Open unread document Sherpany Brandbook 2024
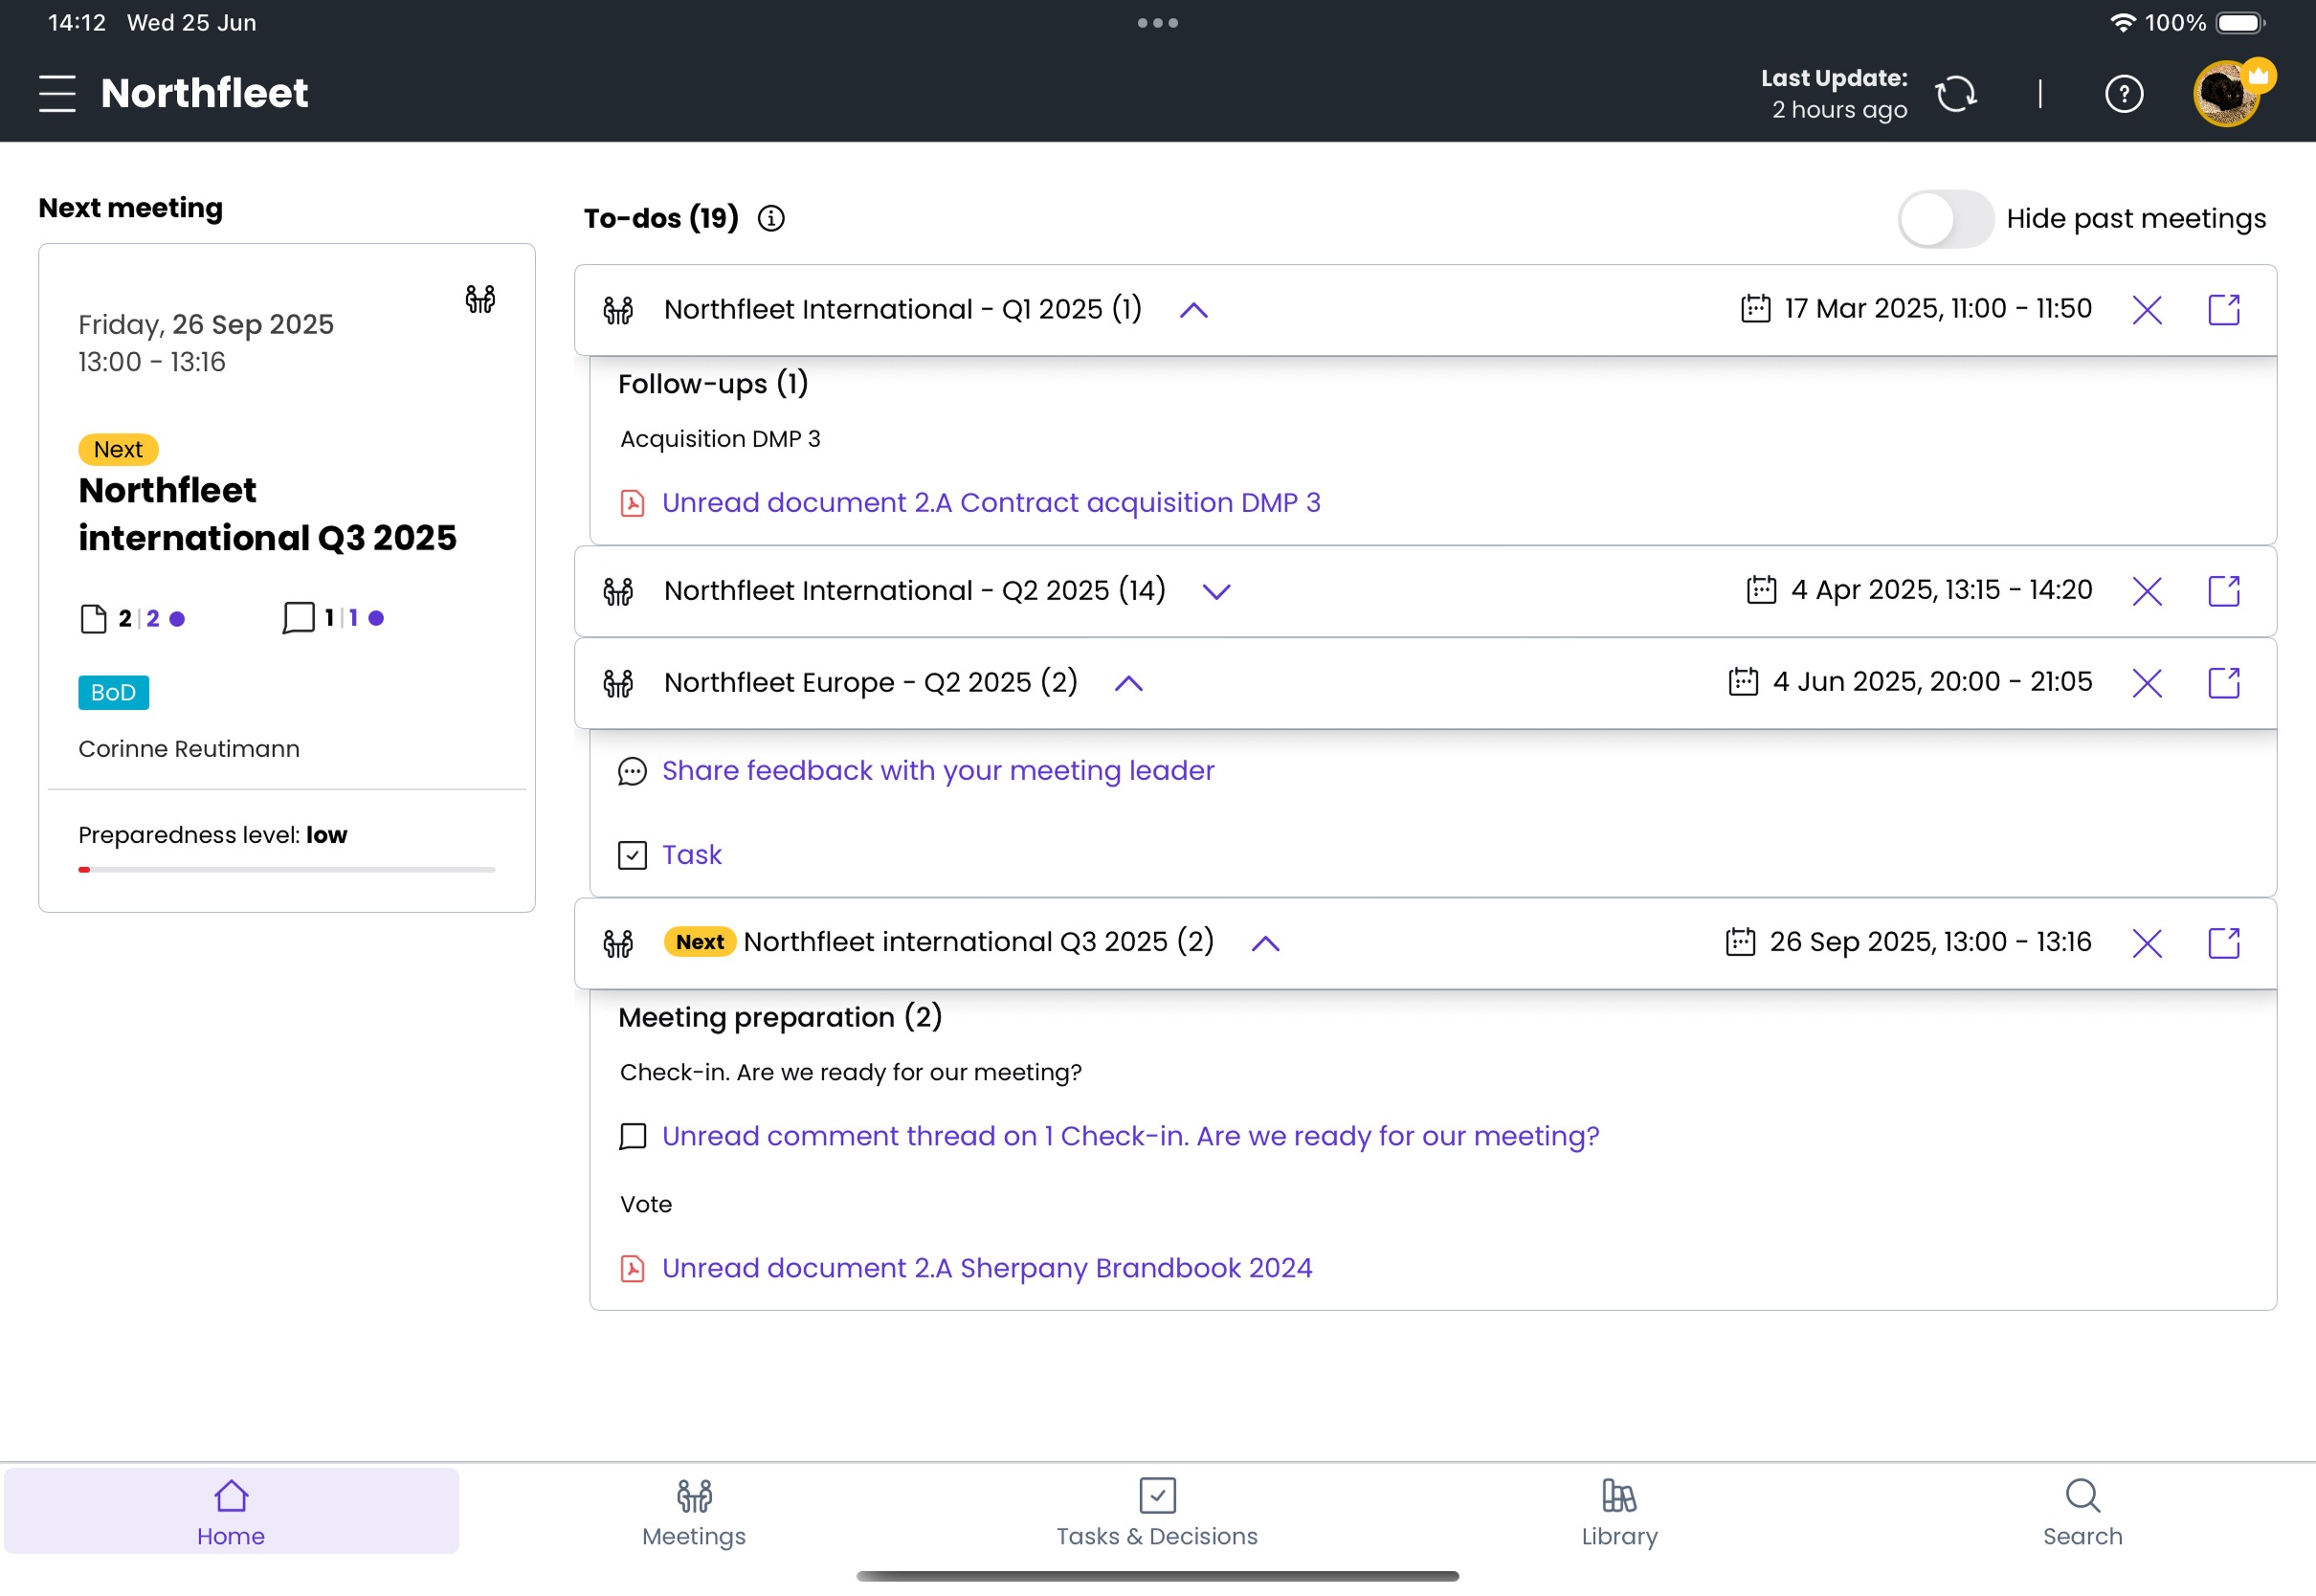Image resolution: width=2316 pixels, height=1596 pixels. [x=987, y=1268]
